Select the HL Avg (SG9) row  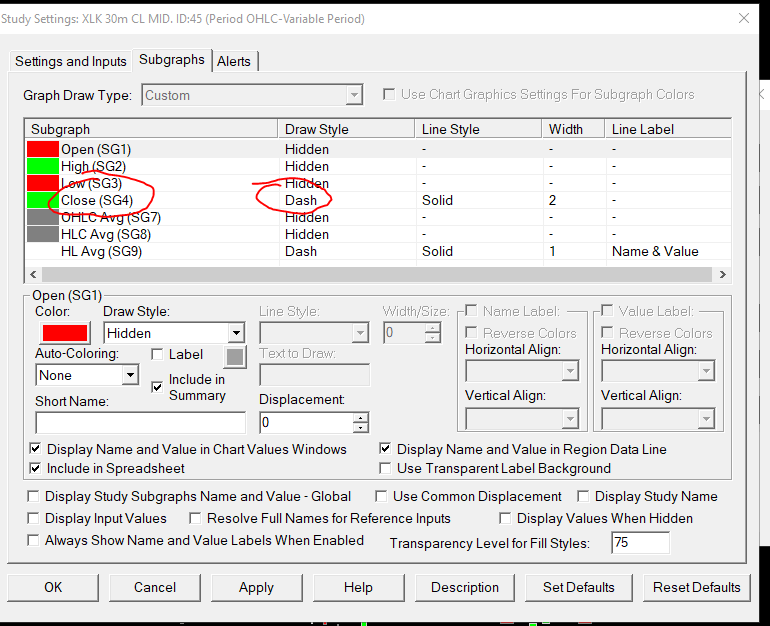coord(378,251)
